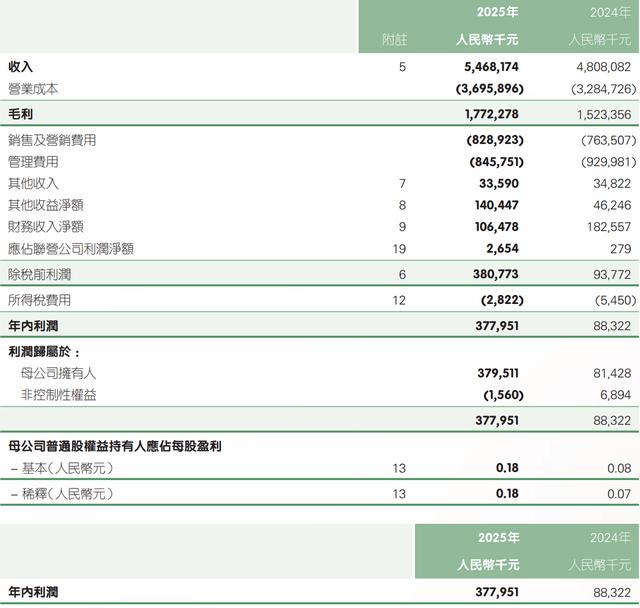Click the 收入 row label
This screenshot has width=640, height=608.
pyautogui.click(x=21, y=67)
